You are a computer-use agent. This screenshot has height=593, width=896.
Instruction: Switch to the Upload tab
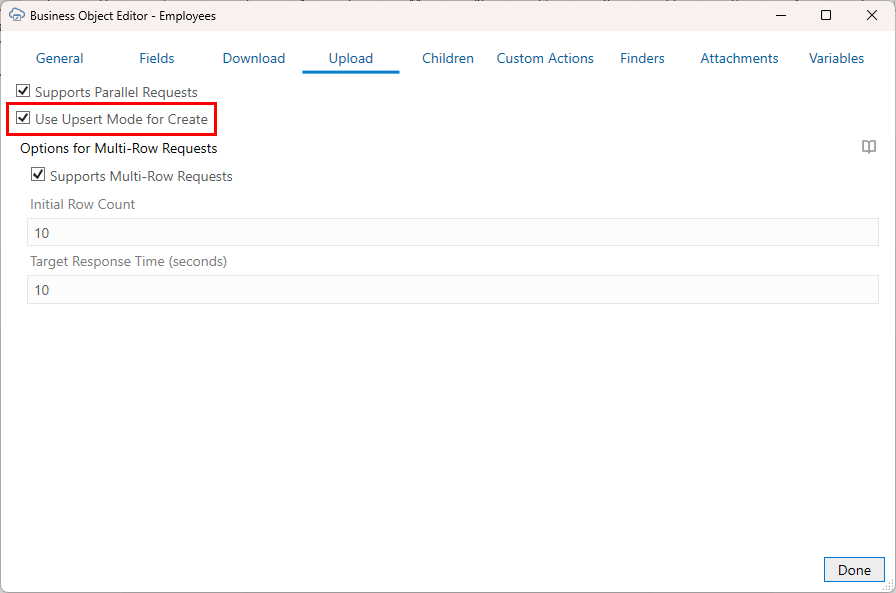tap(350, 58)
